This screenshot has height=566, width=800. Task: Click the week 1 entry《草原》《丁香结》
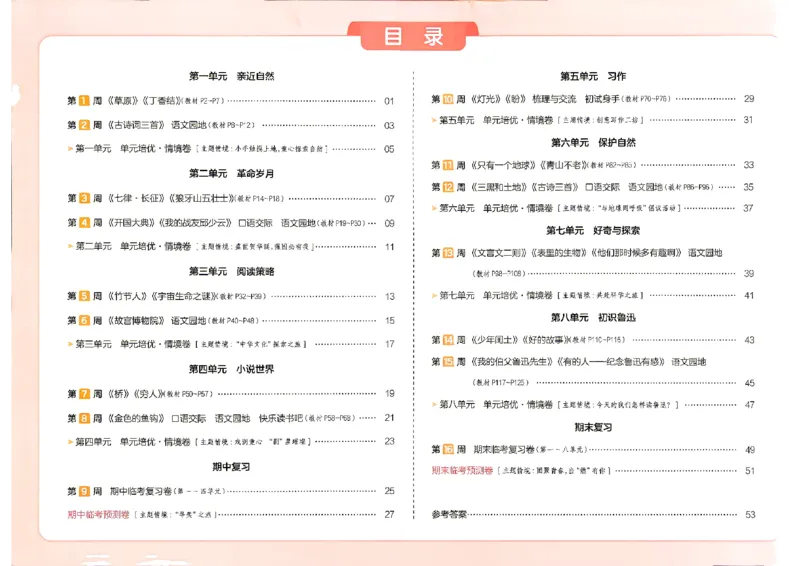pyautogui.click(x=231, y=101)
